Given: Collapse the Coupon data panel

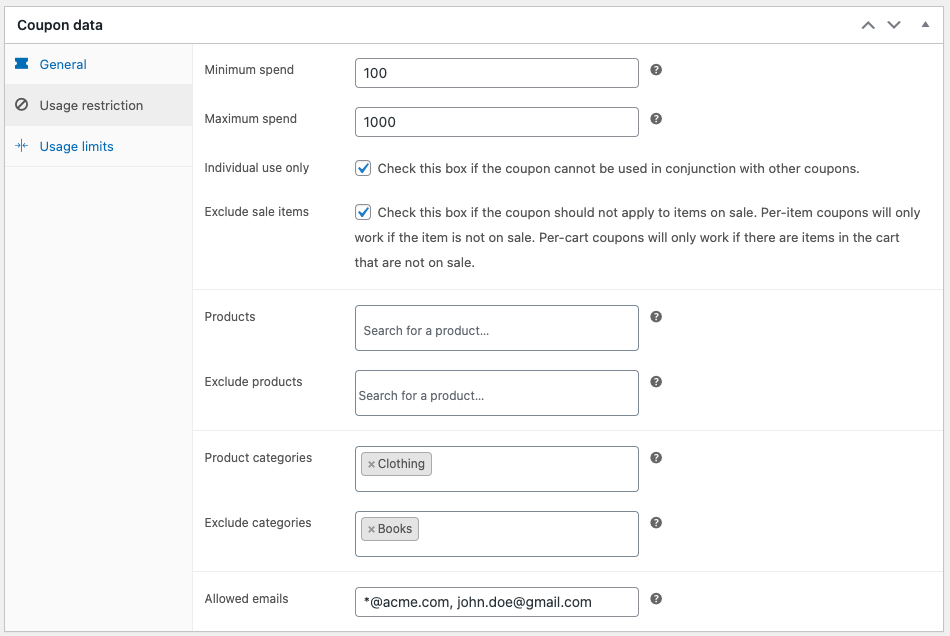Looking at the screenshot, I should pyautogui.click(x=925, y=25).
